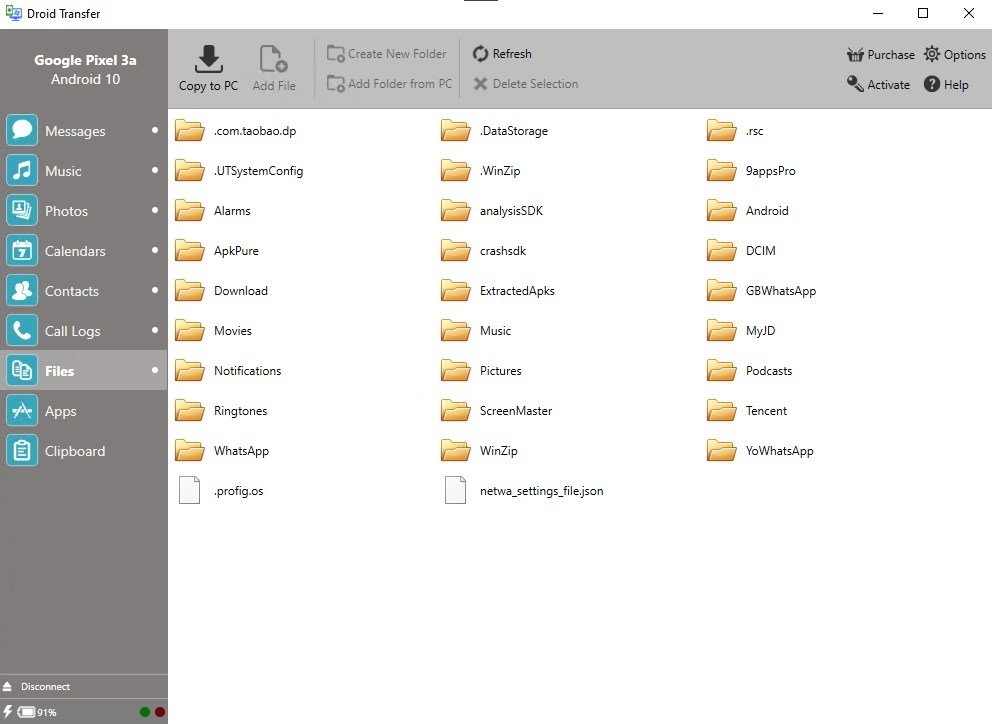
Task: Select the DCIM folder
Action: (741, 251)
